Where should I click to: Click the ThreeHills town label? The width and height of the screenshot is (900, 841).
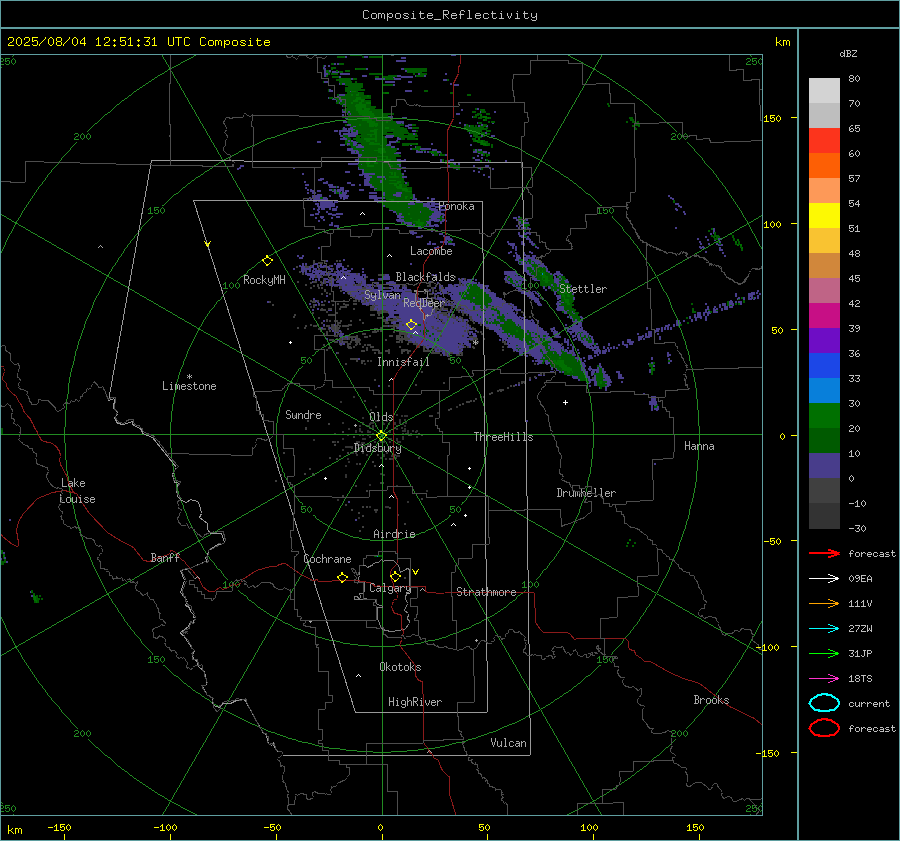[503, 437]
